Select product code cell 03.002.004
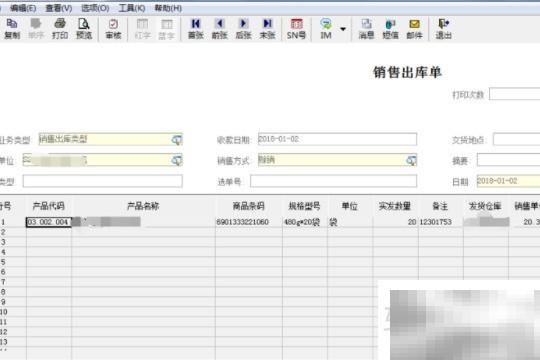The height and width of the screenshot is (360, 540). [49, 222]
